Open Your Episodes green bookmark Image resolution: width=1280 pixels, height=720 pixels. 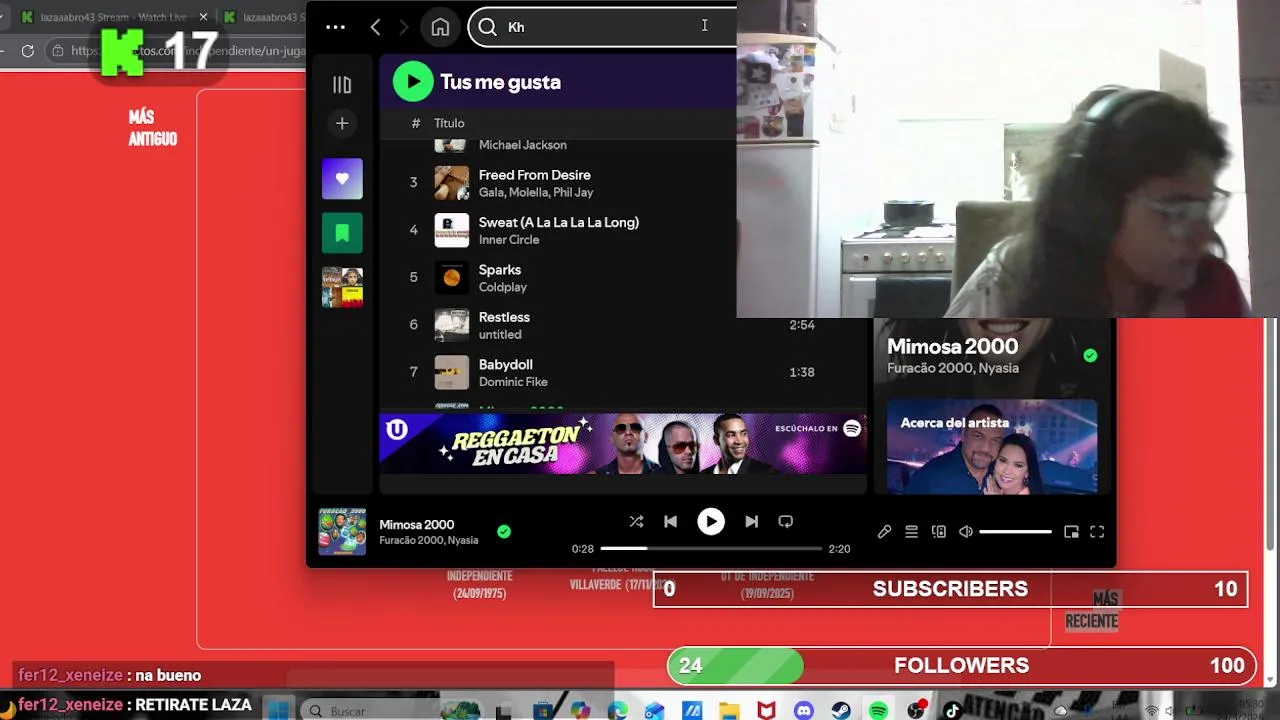[x=342, y=233]
